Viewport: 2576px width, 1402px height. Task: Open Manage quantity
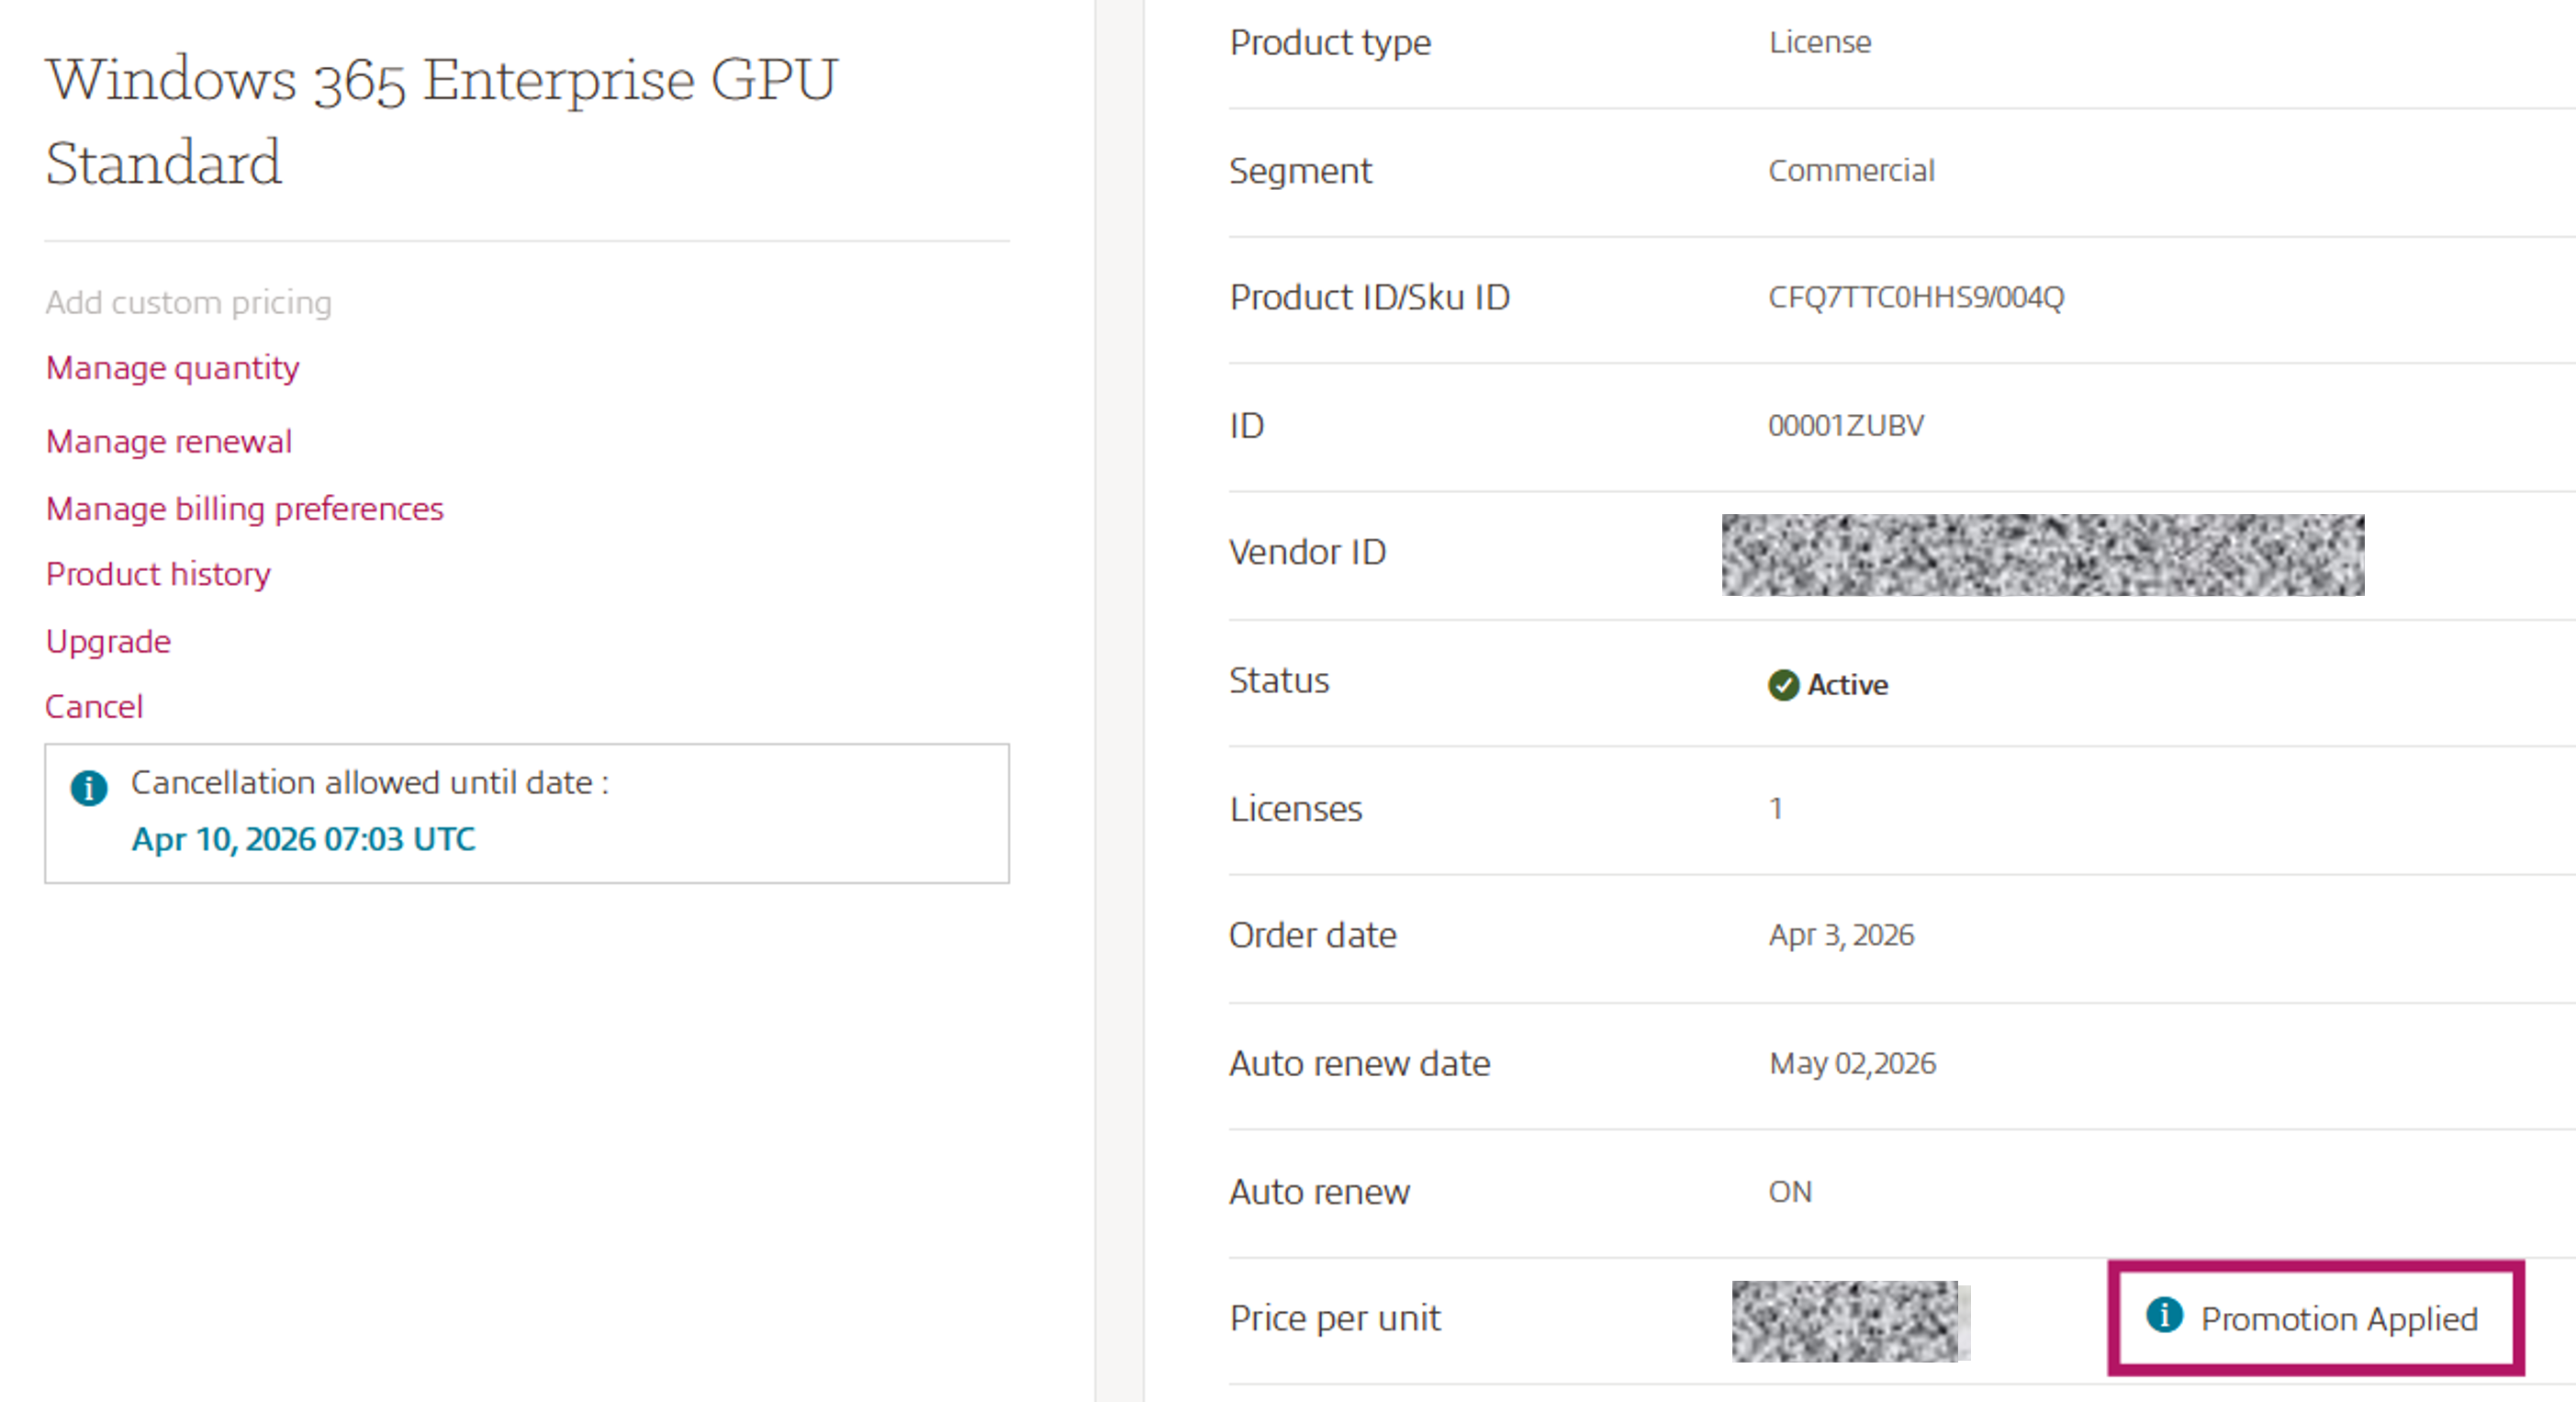point(171,368)
